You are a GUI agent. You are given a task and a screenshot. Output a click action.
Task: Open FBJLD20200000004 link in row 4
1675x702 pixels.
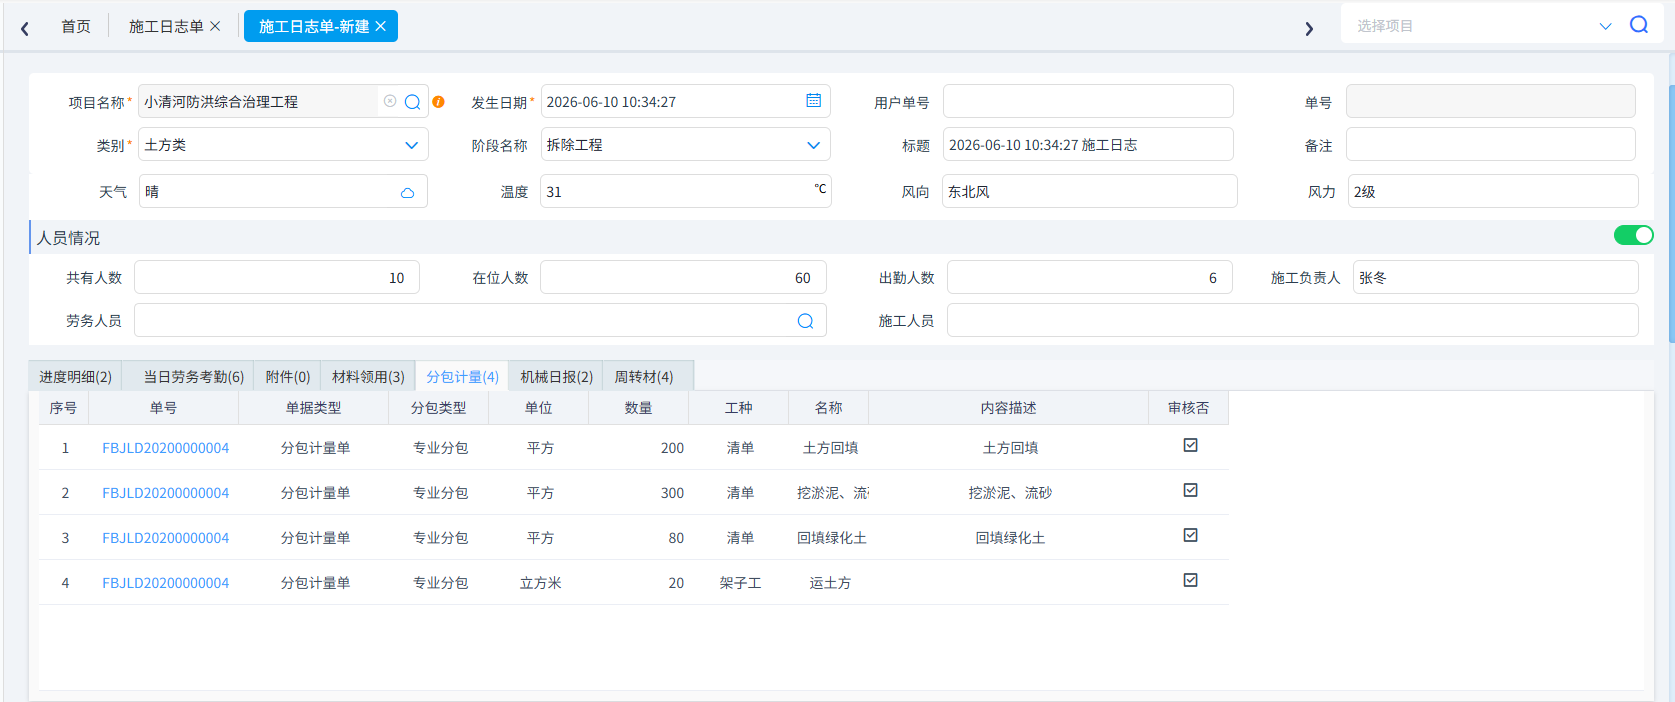[166, 583]
